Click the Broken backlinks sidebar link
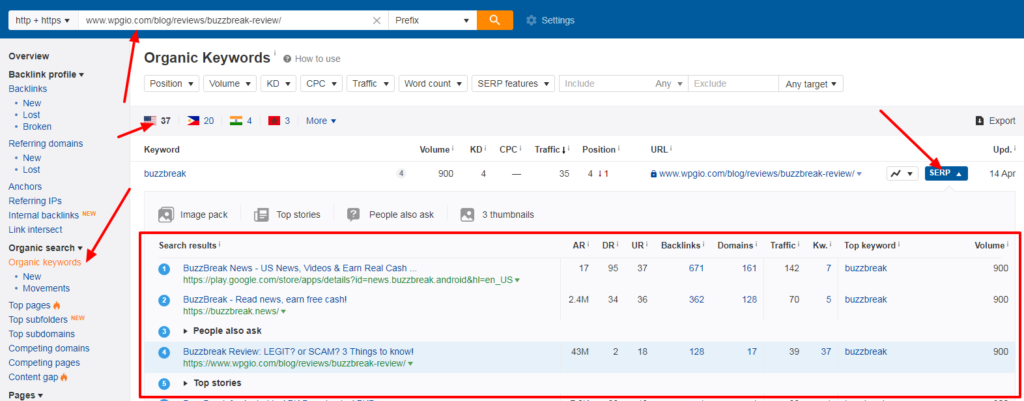Image resolution: width=1024 pixels, height=401 pixels. click(37, 126)
